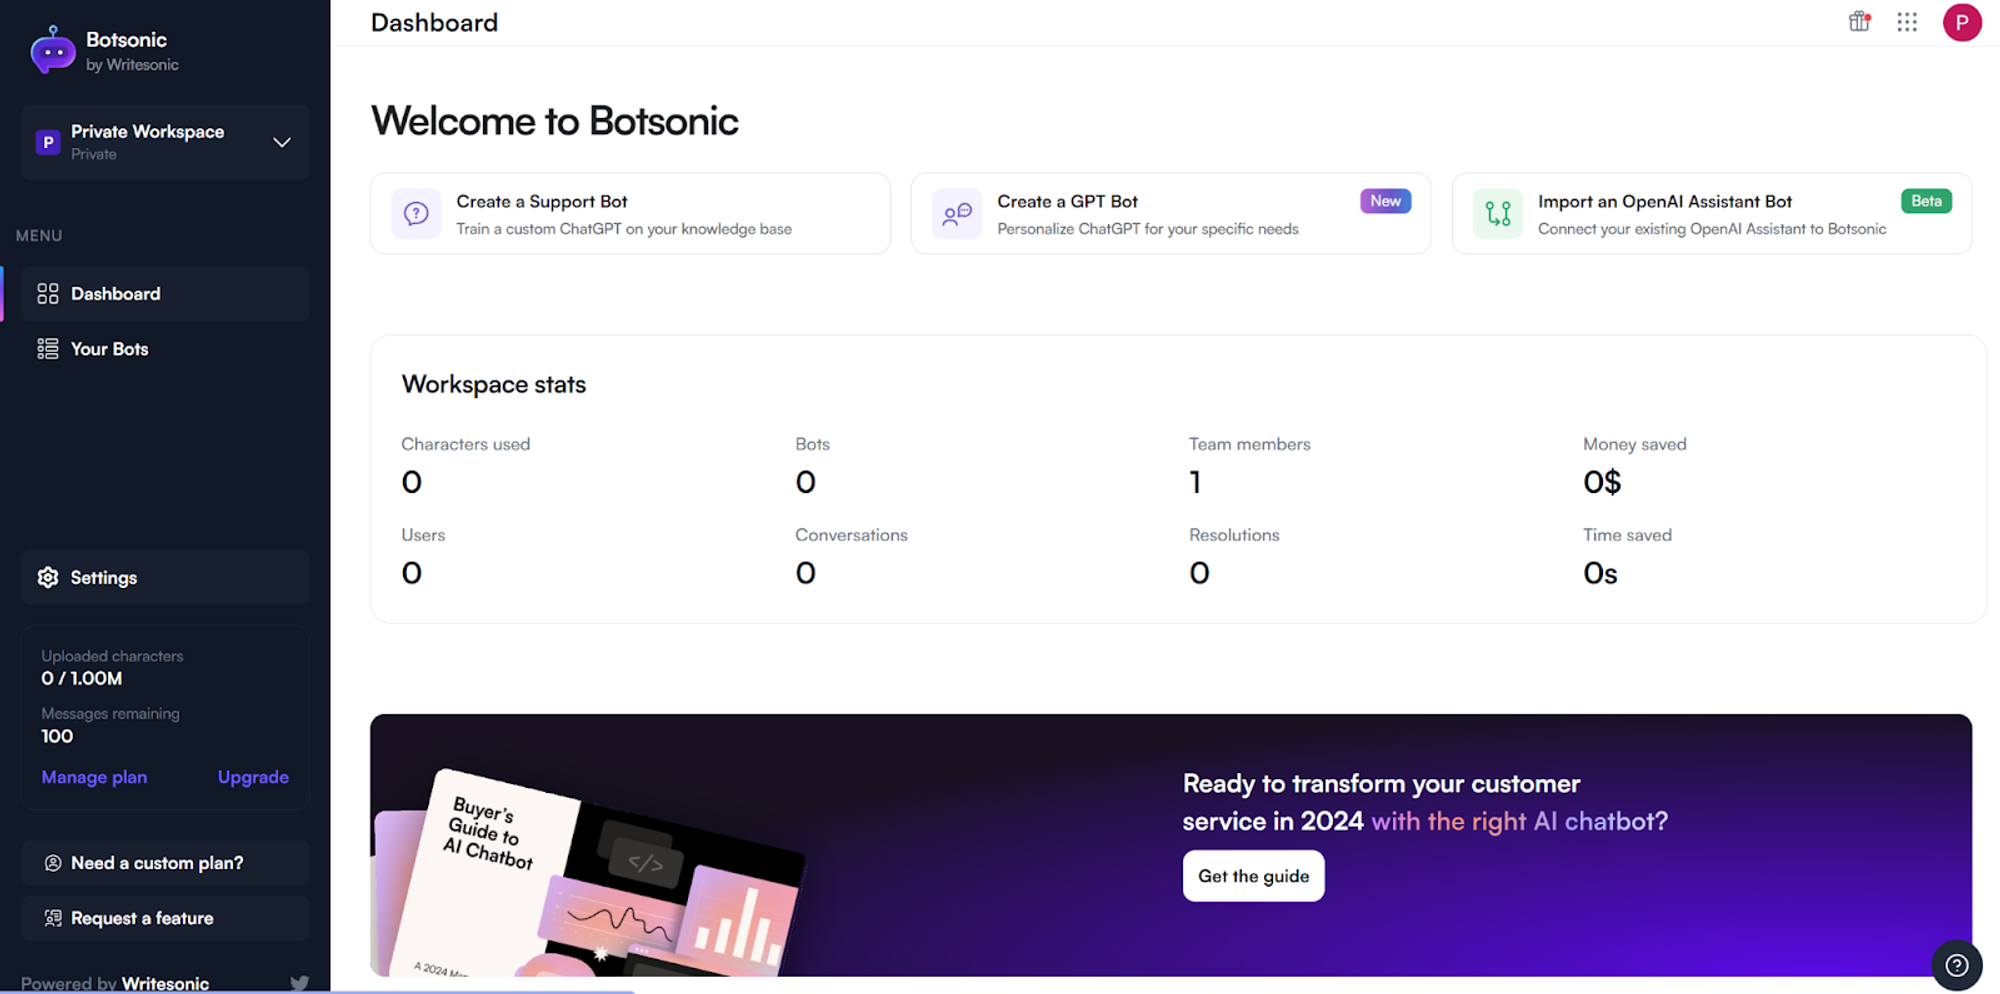Open the P profile avatar

(1962, 22)
